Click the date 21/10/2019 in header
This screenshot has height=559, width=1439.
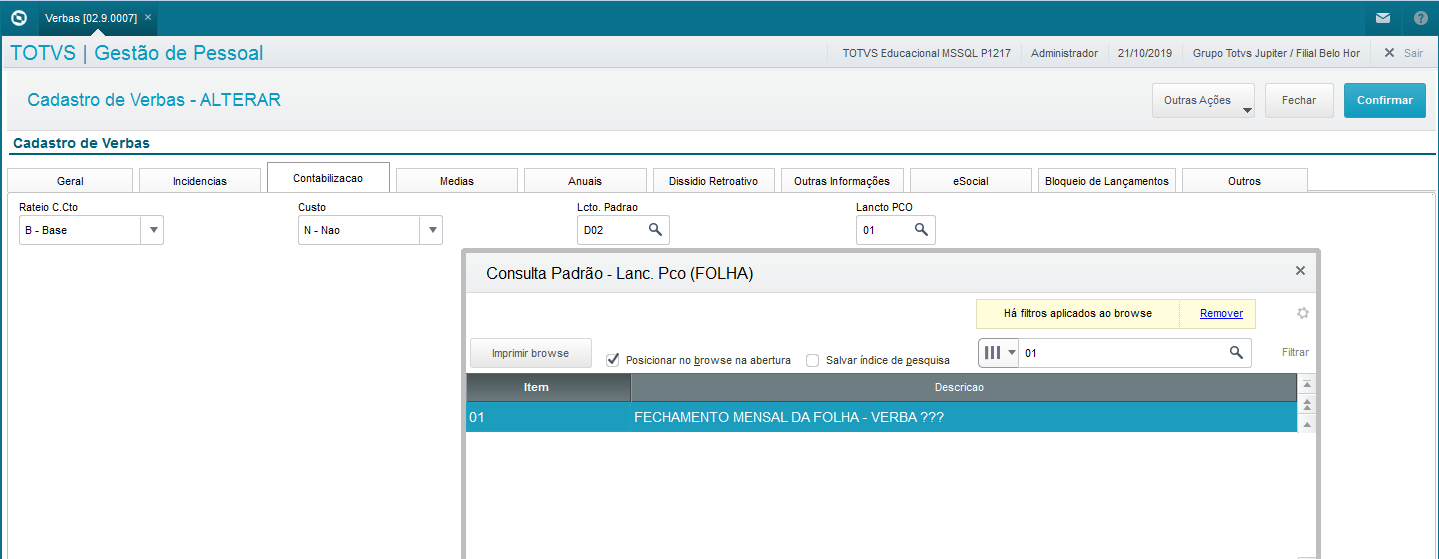(x=1145, y=53)
